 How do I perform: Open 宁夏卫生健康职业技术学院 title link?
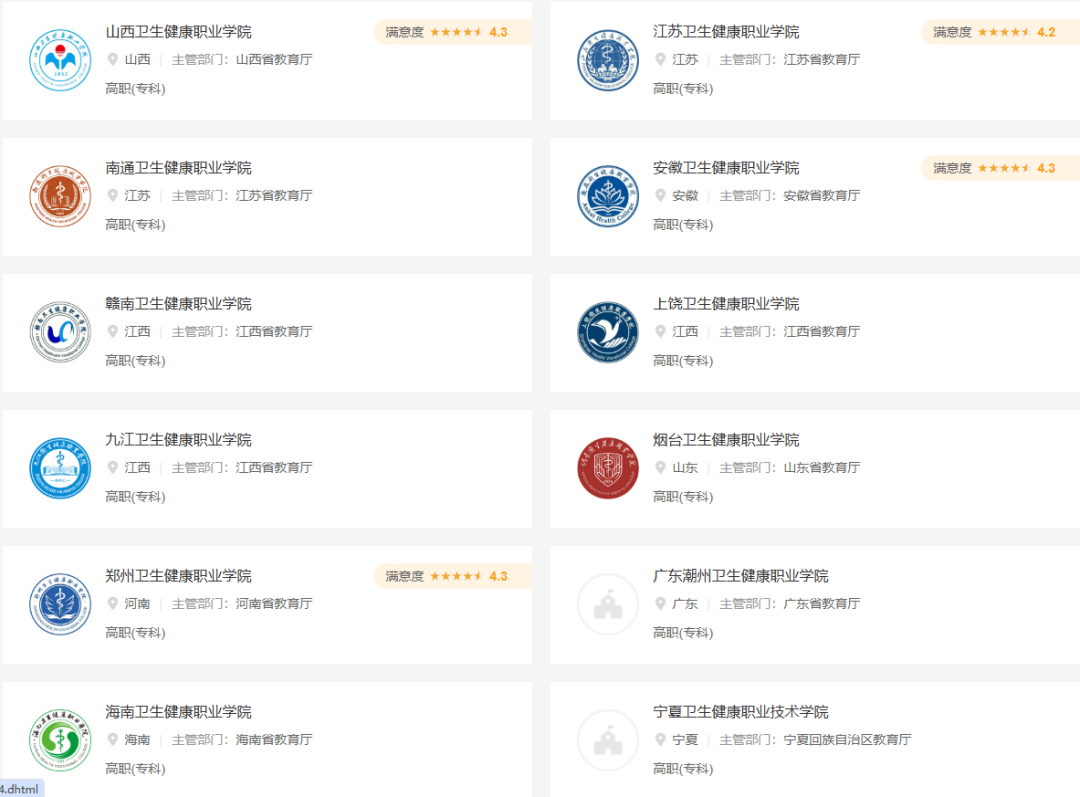point(740,712)
